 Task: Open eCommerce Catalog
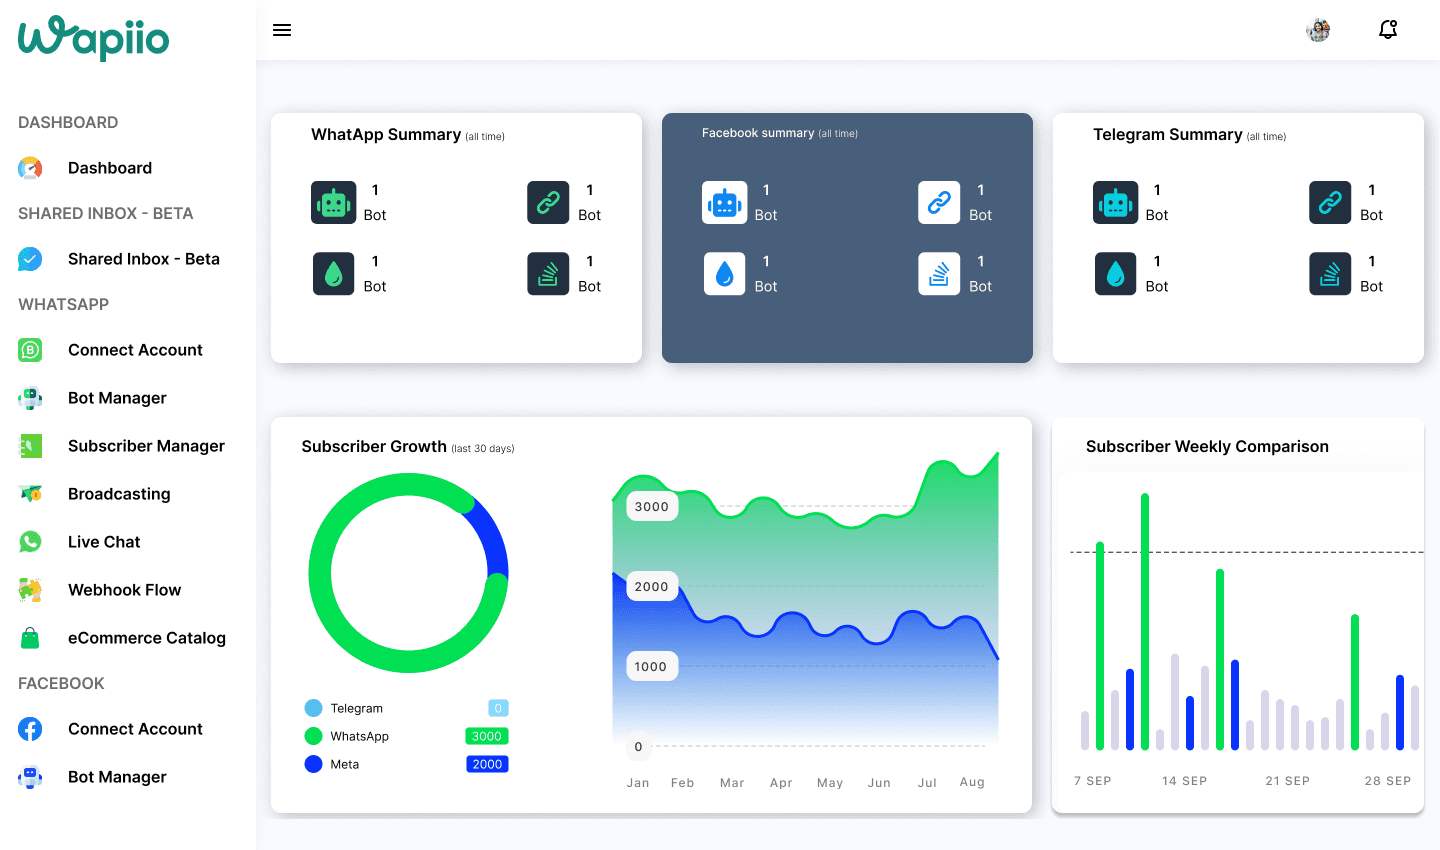[x=147, y=638]
